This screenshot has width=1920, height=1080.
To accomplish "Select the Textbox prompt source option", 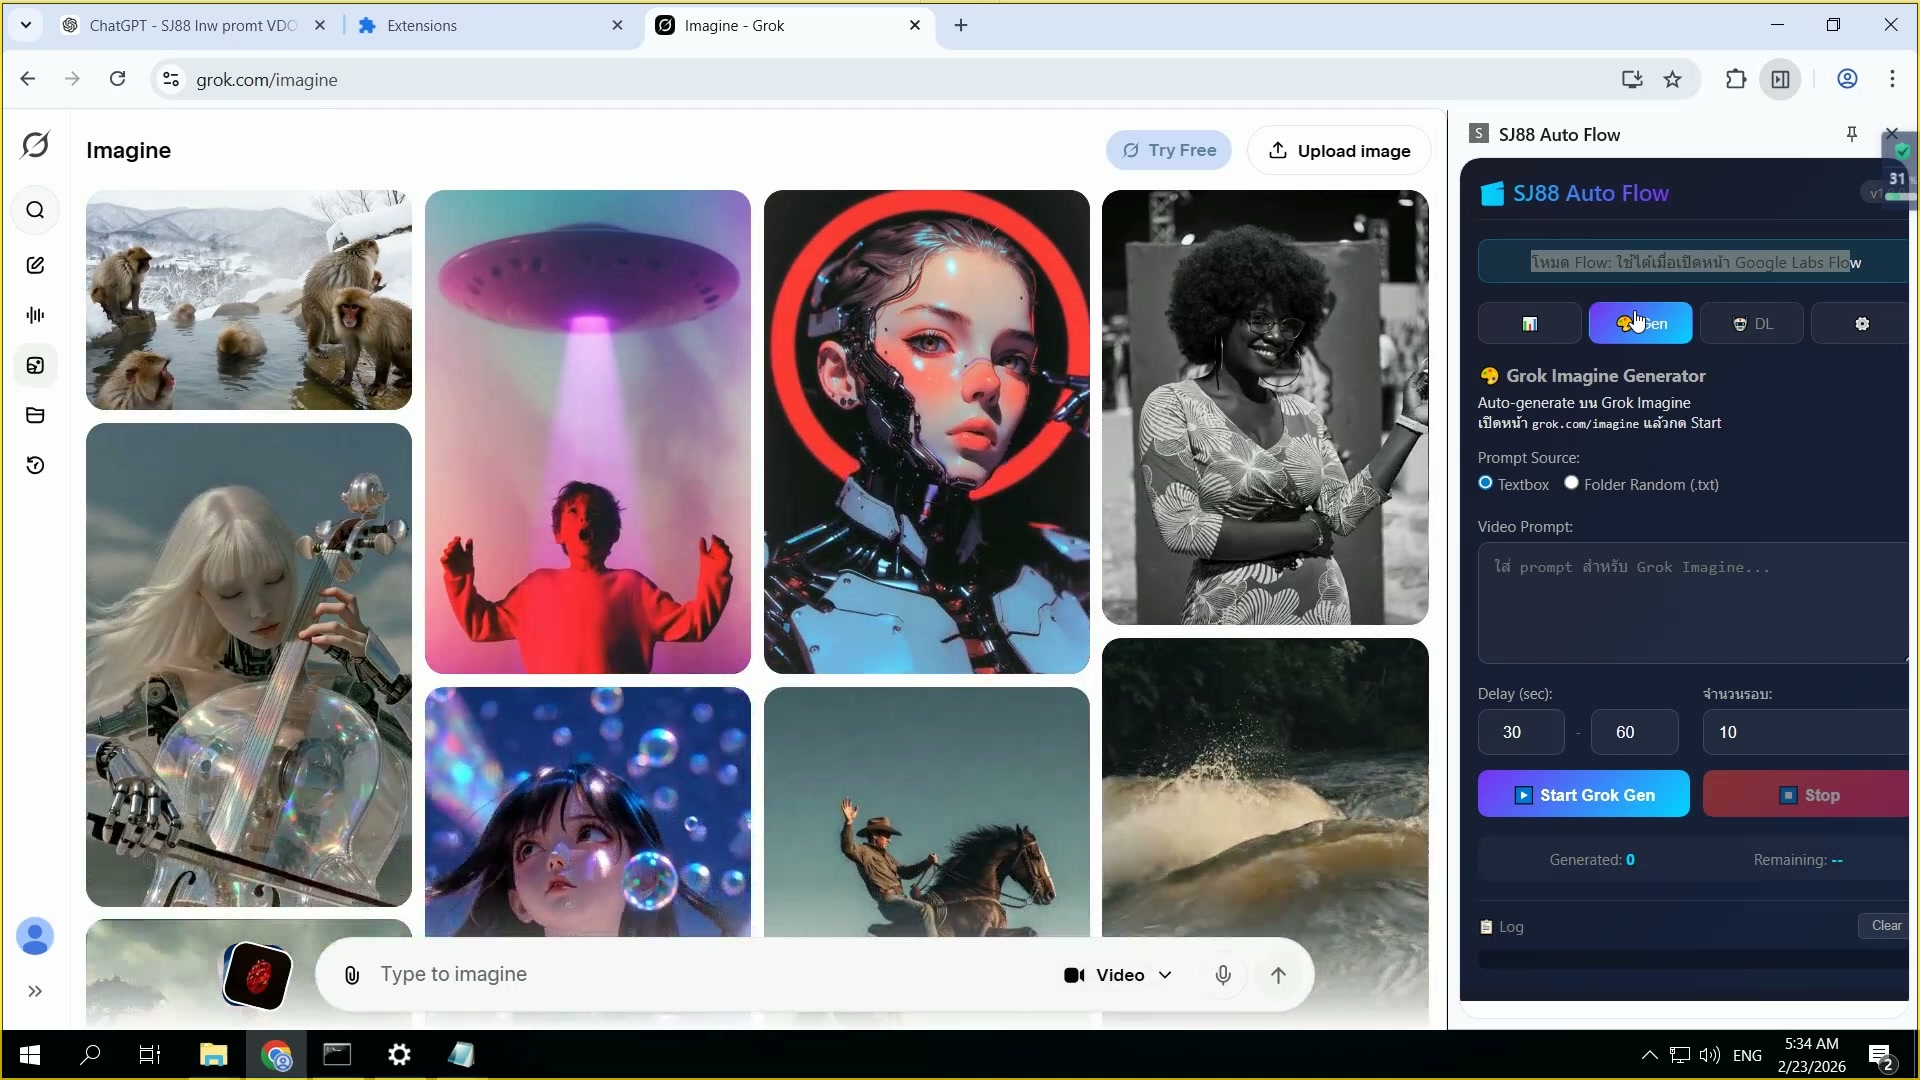I will click(x=1485, y=483).
